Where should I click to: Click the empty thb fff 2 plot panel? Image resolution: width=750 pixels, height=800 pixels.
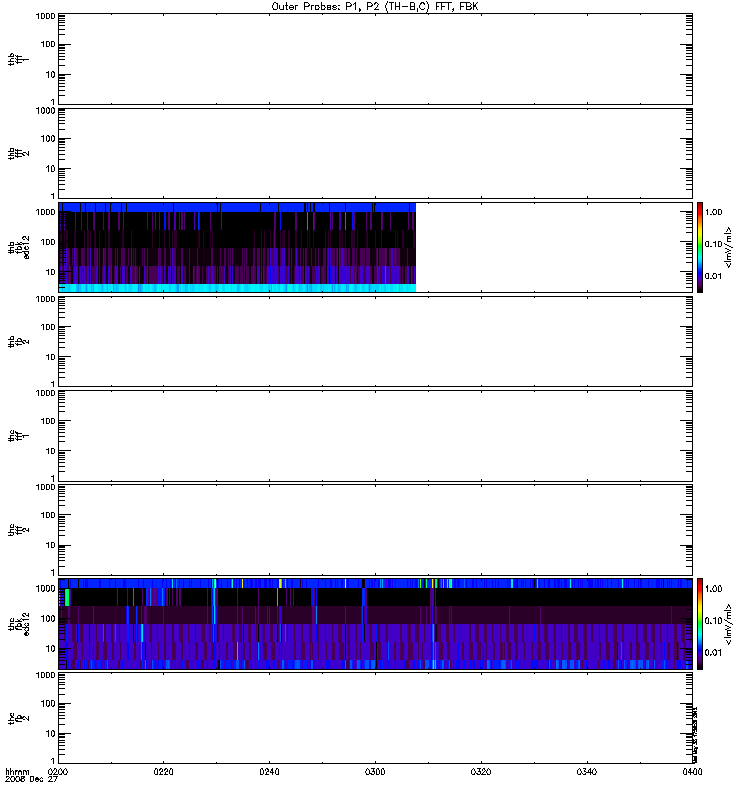click(375, 153)
